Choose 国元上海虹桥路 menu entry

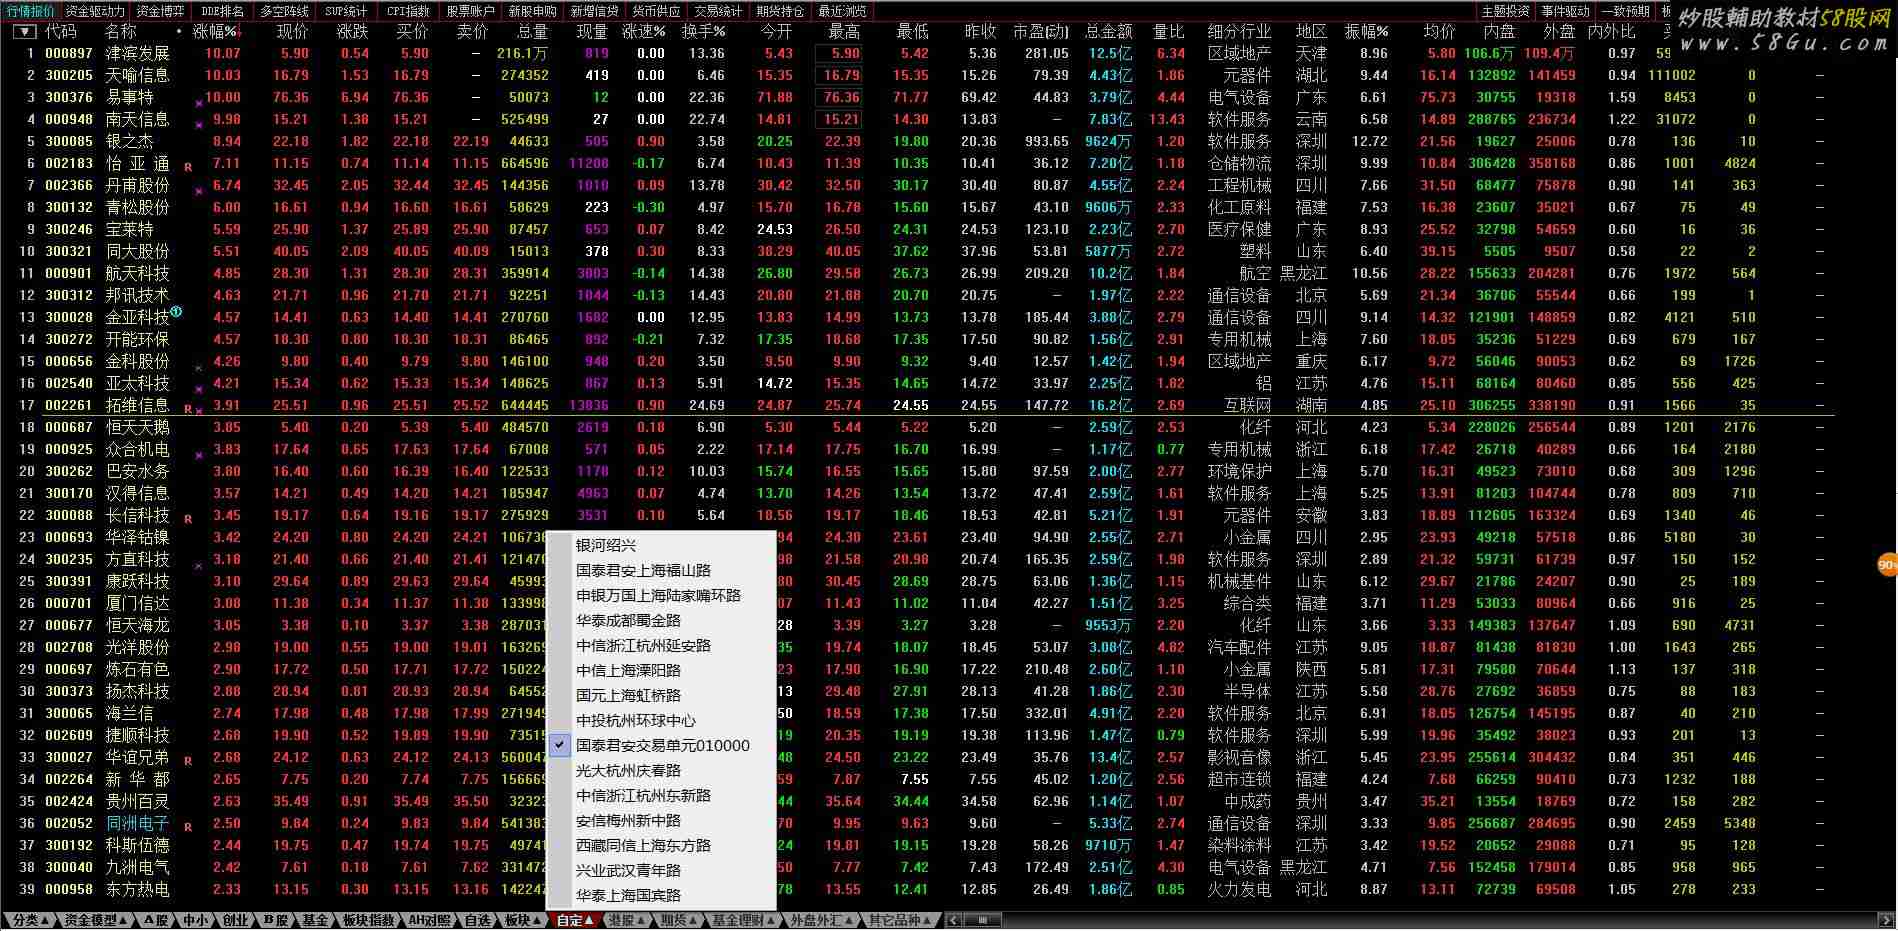(661, 695)
